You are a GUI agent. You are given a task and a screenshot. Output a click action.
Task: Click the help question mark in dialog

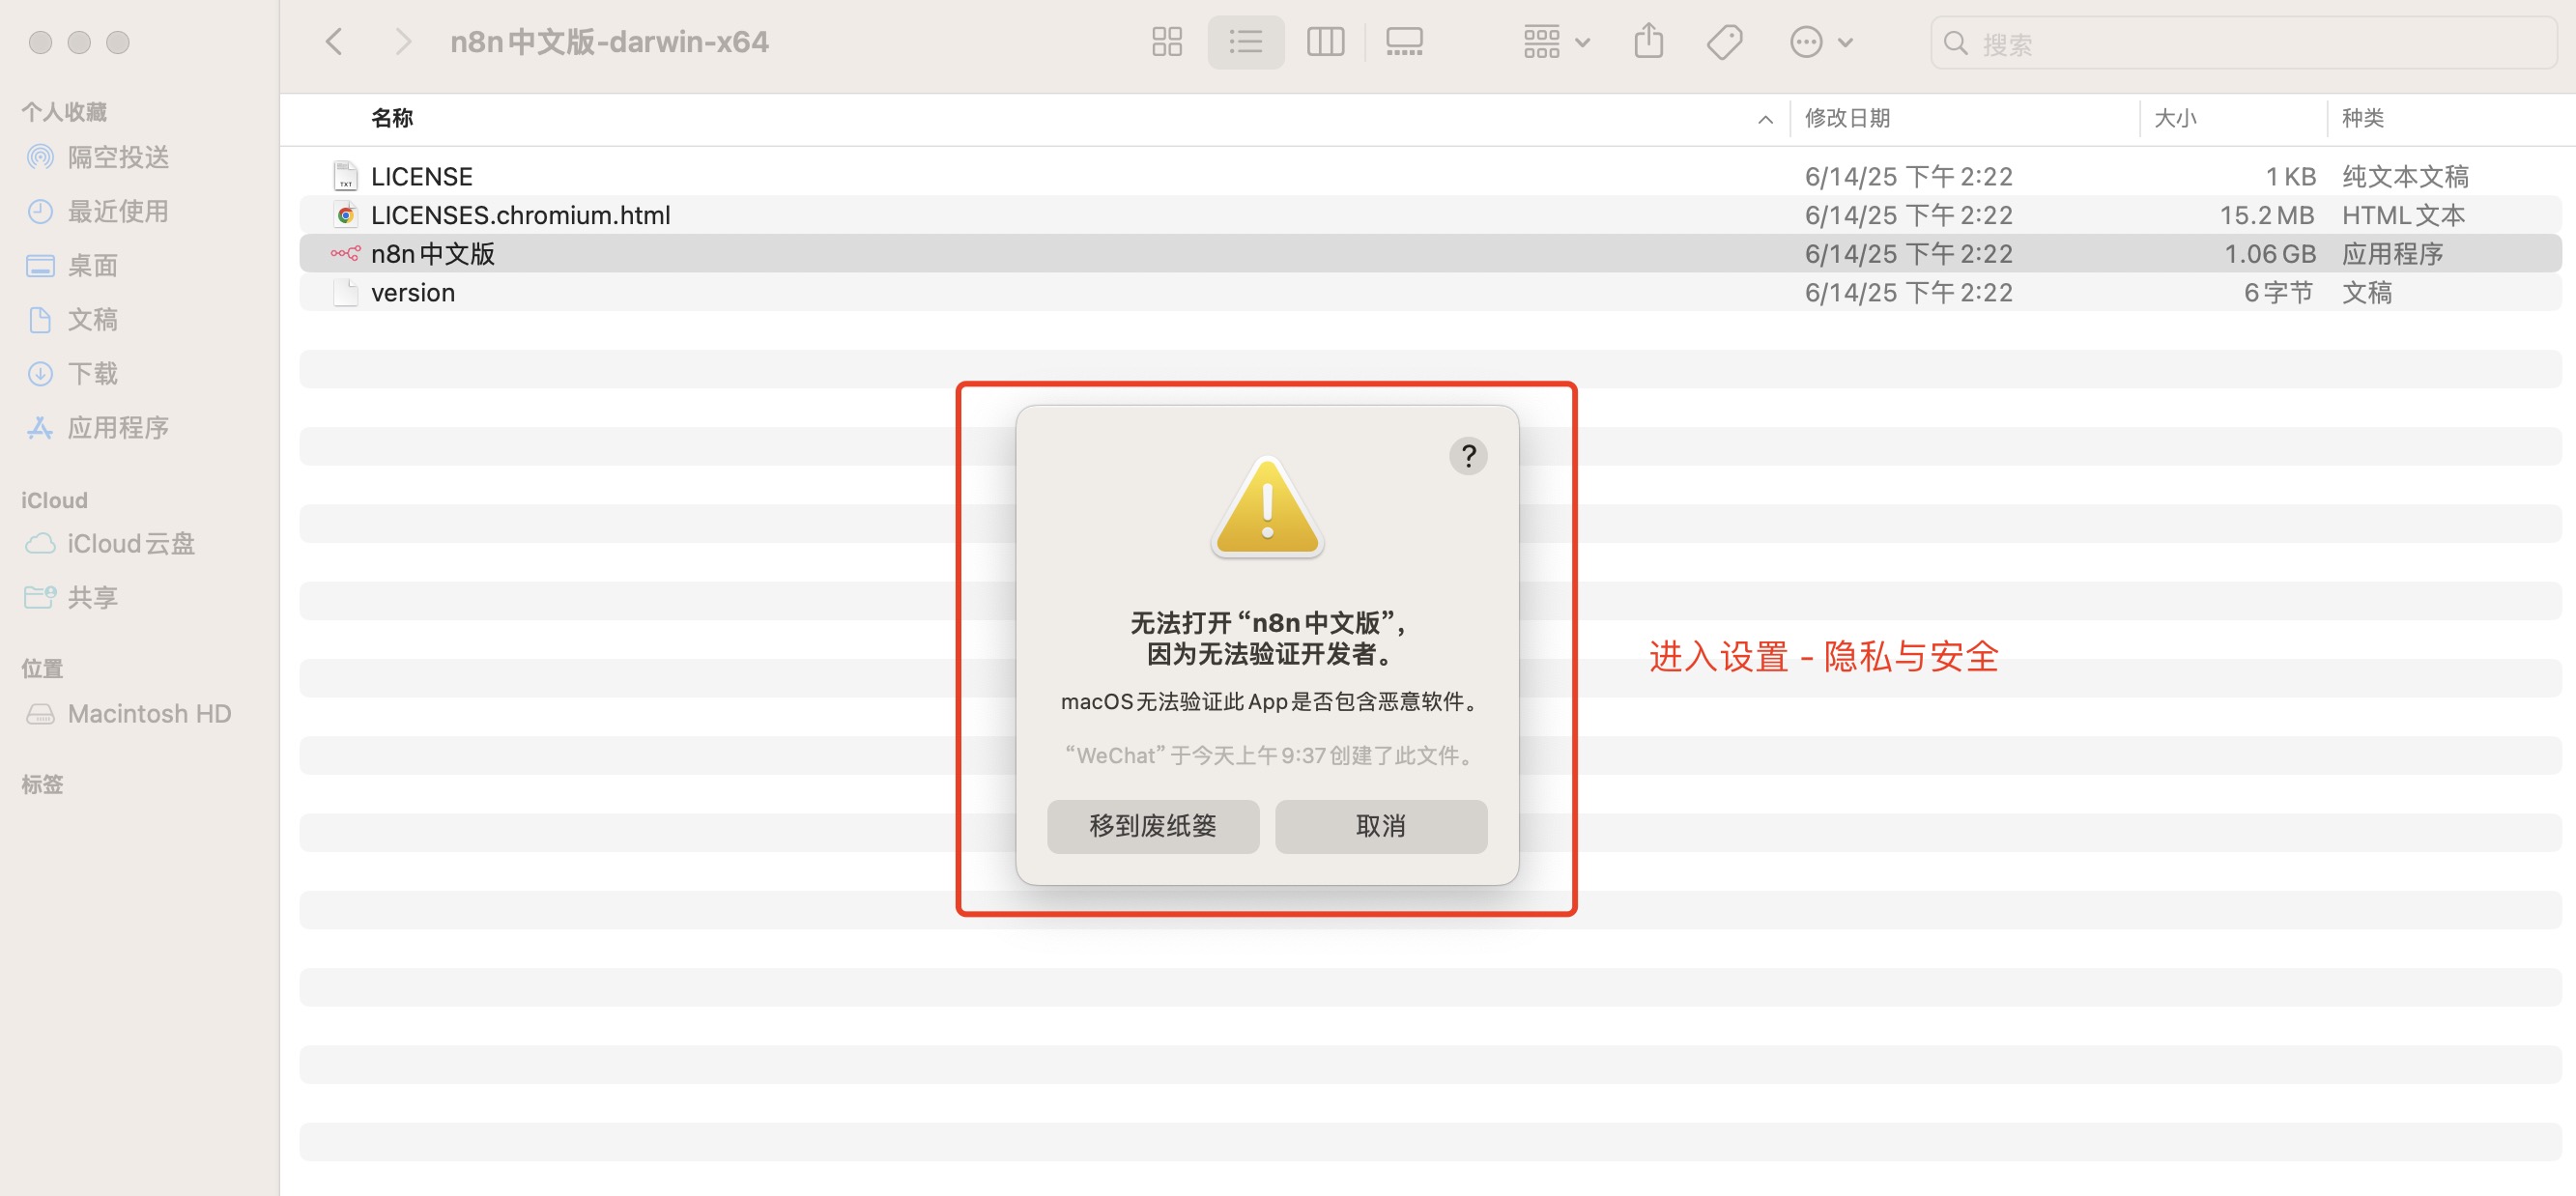1468,456
